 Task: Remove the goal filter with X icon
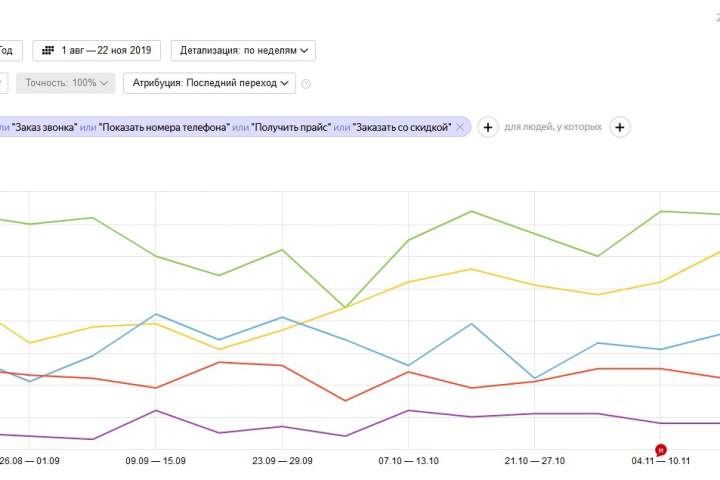tap(460, 127)
